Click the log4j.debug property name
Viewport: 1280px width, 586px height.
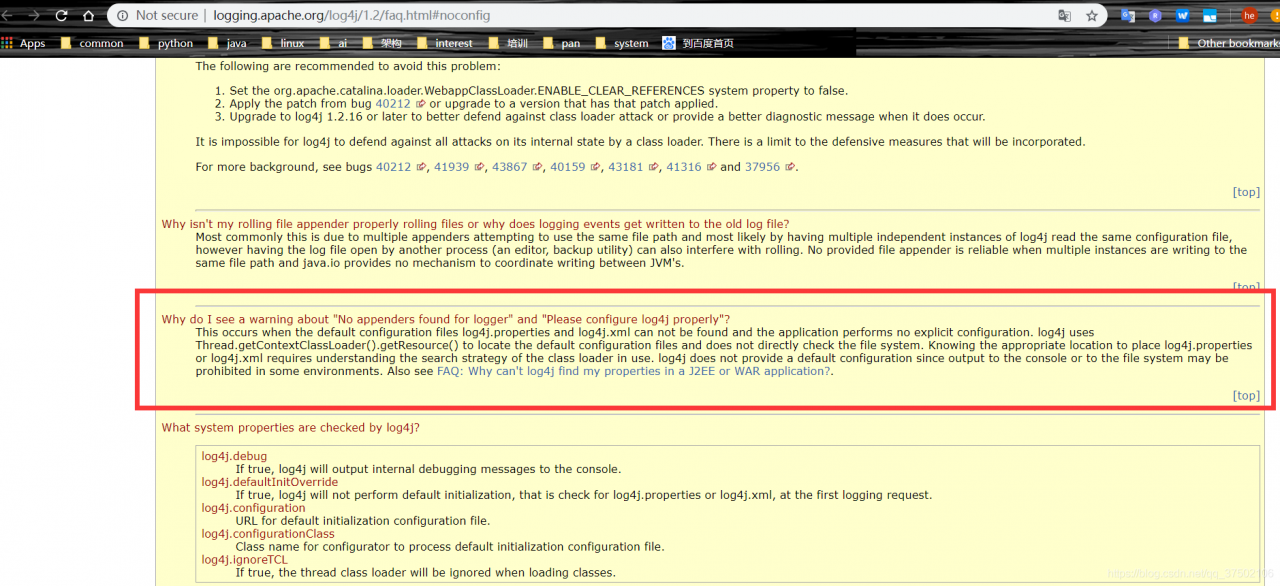(x=234, y=456)
